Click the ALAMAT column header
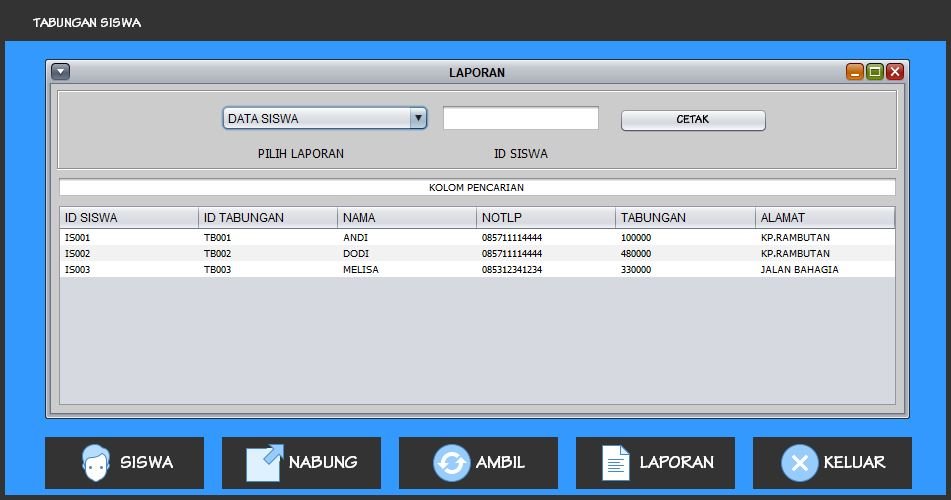The height and width of the screenshot is (500, 951). pyautogui.click(x=824, y=217)
